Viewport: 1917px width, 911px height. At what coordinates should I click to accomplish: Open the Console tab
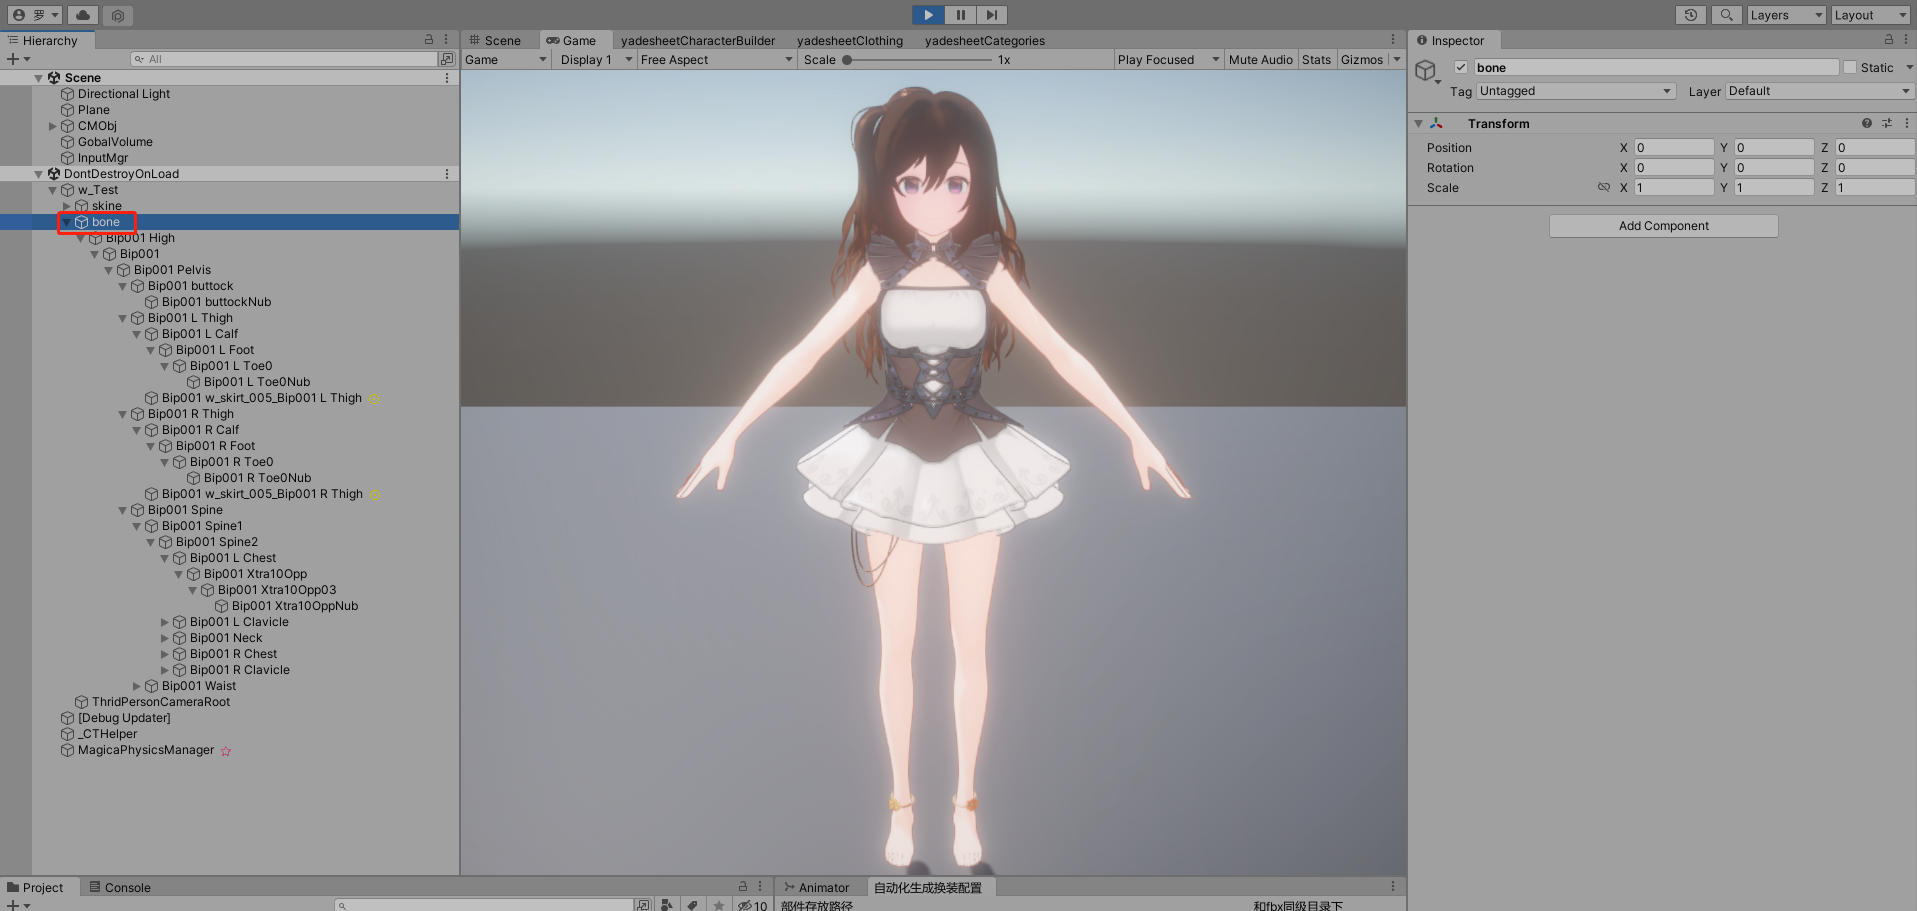point(120,887)
